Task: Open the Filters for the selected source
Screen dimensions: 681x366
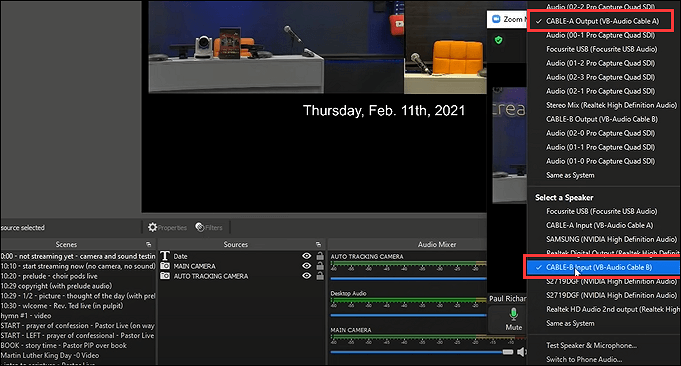Action: pos(209,228)
